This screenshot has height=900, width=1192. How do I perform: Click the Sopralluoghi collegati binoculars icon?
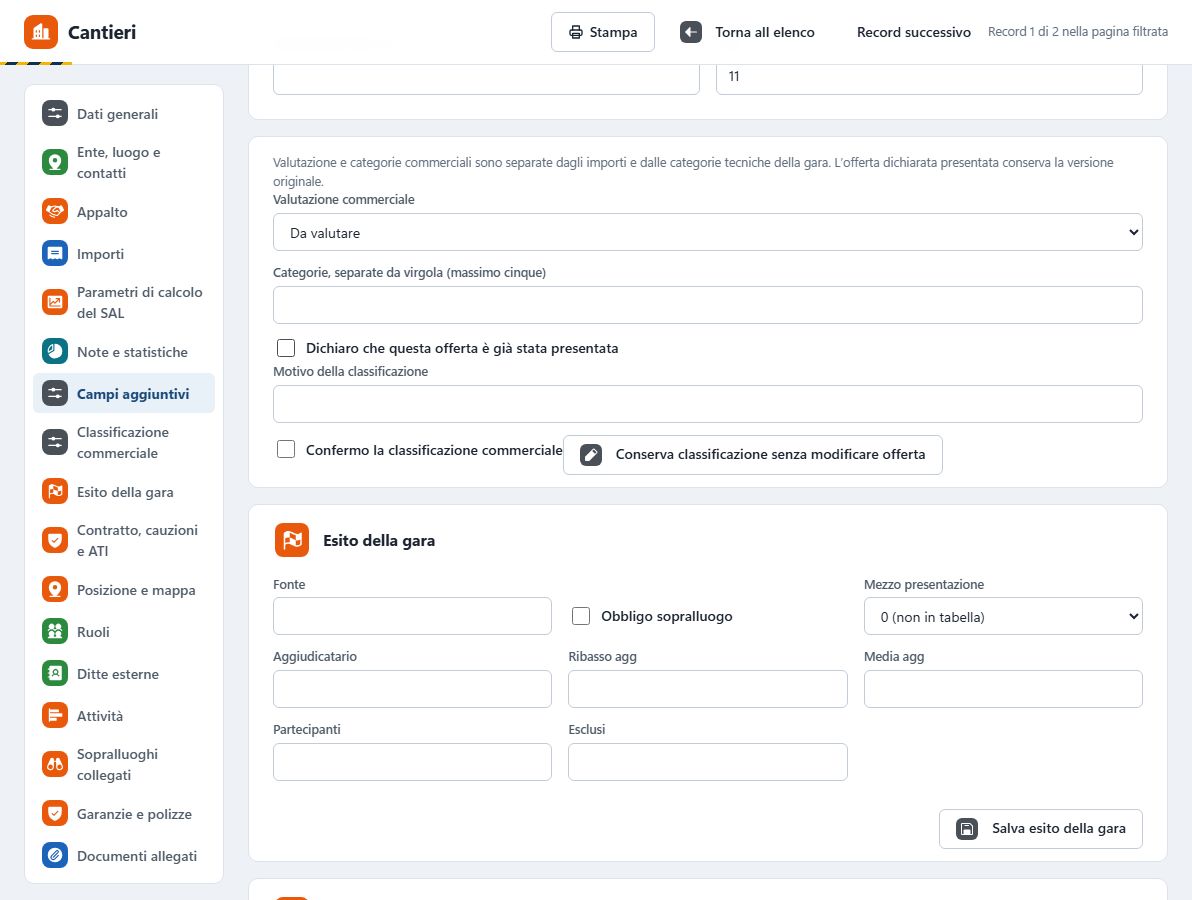point(55,765)
